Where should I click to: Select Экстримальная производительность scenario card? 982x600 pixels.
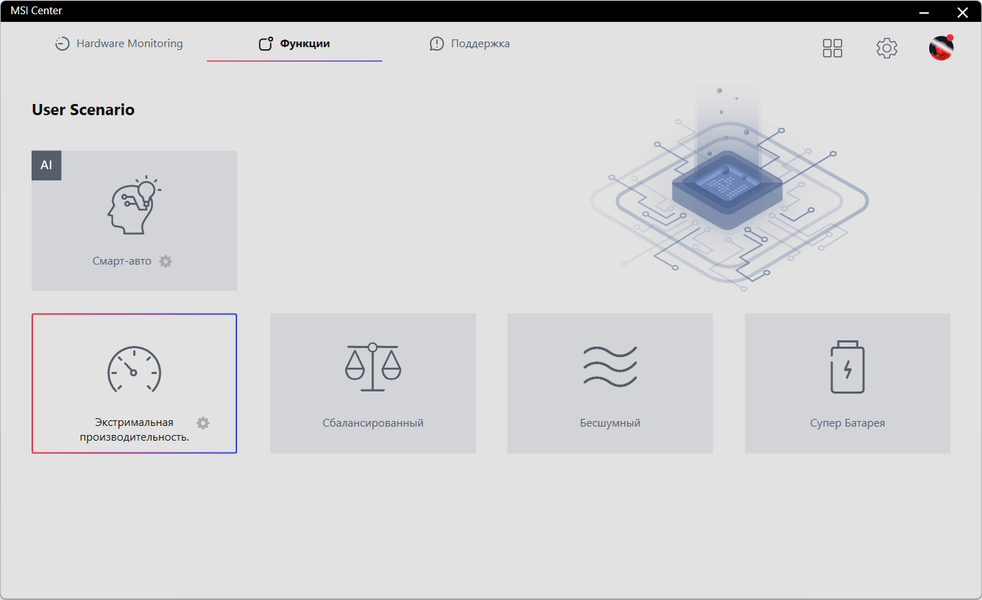[134, 383]
